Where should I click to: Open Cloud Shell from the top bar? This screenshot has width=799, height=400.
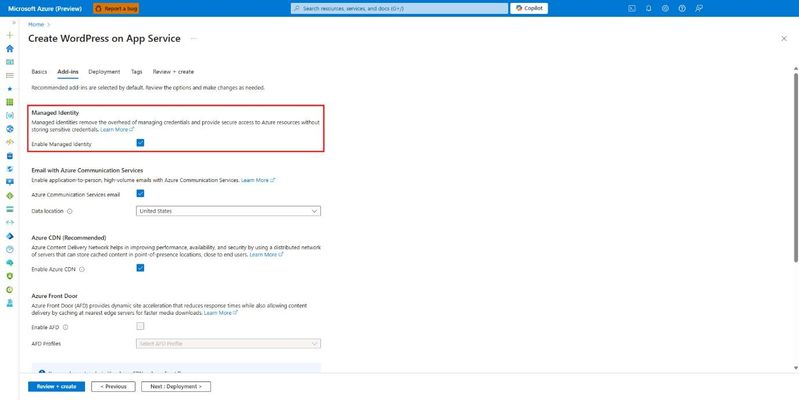point(632,8)
